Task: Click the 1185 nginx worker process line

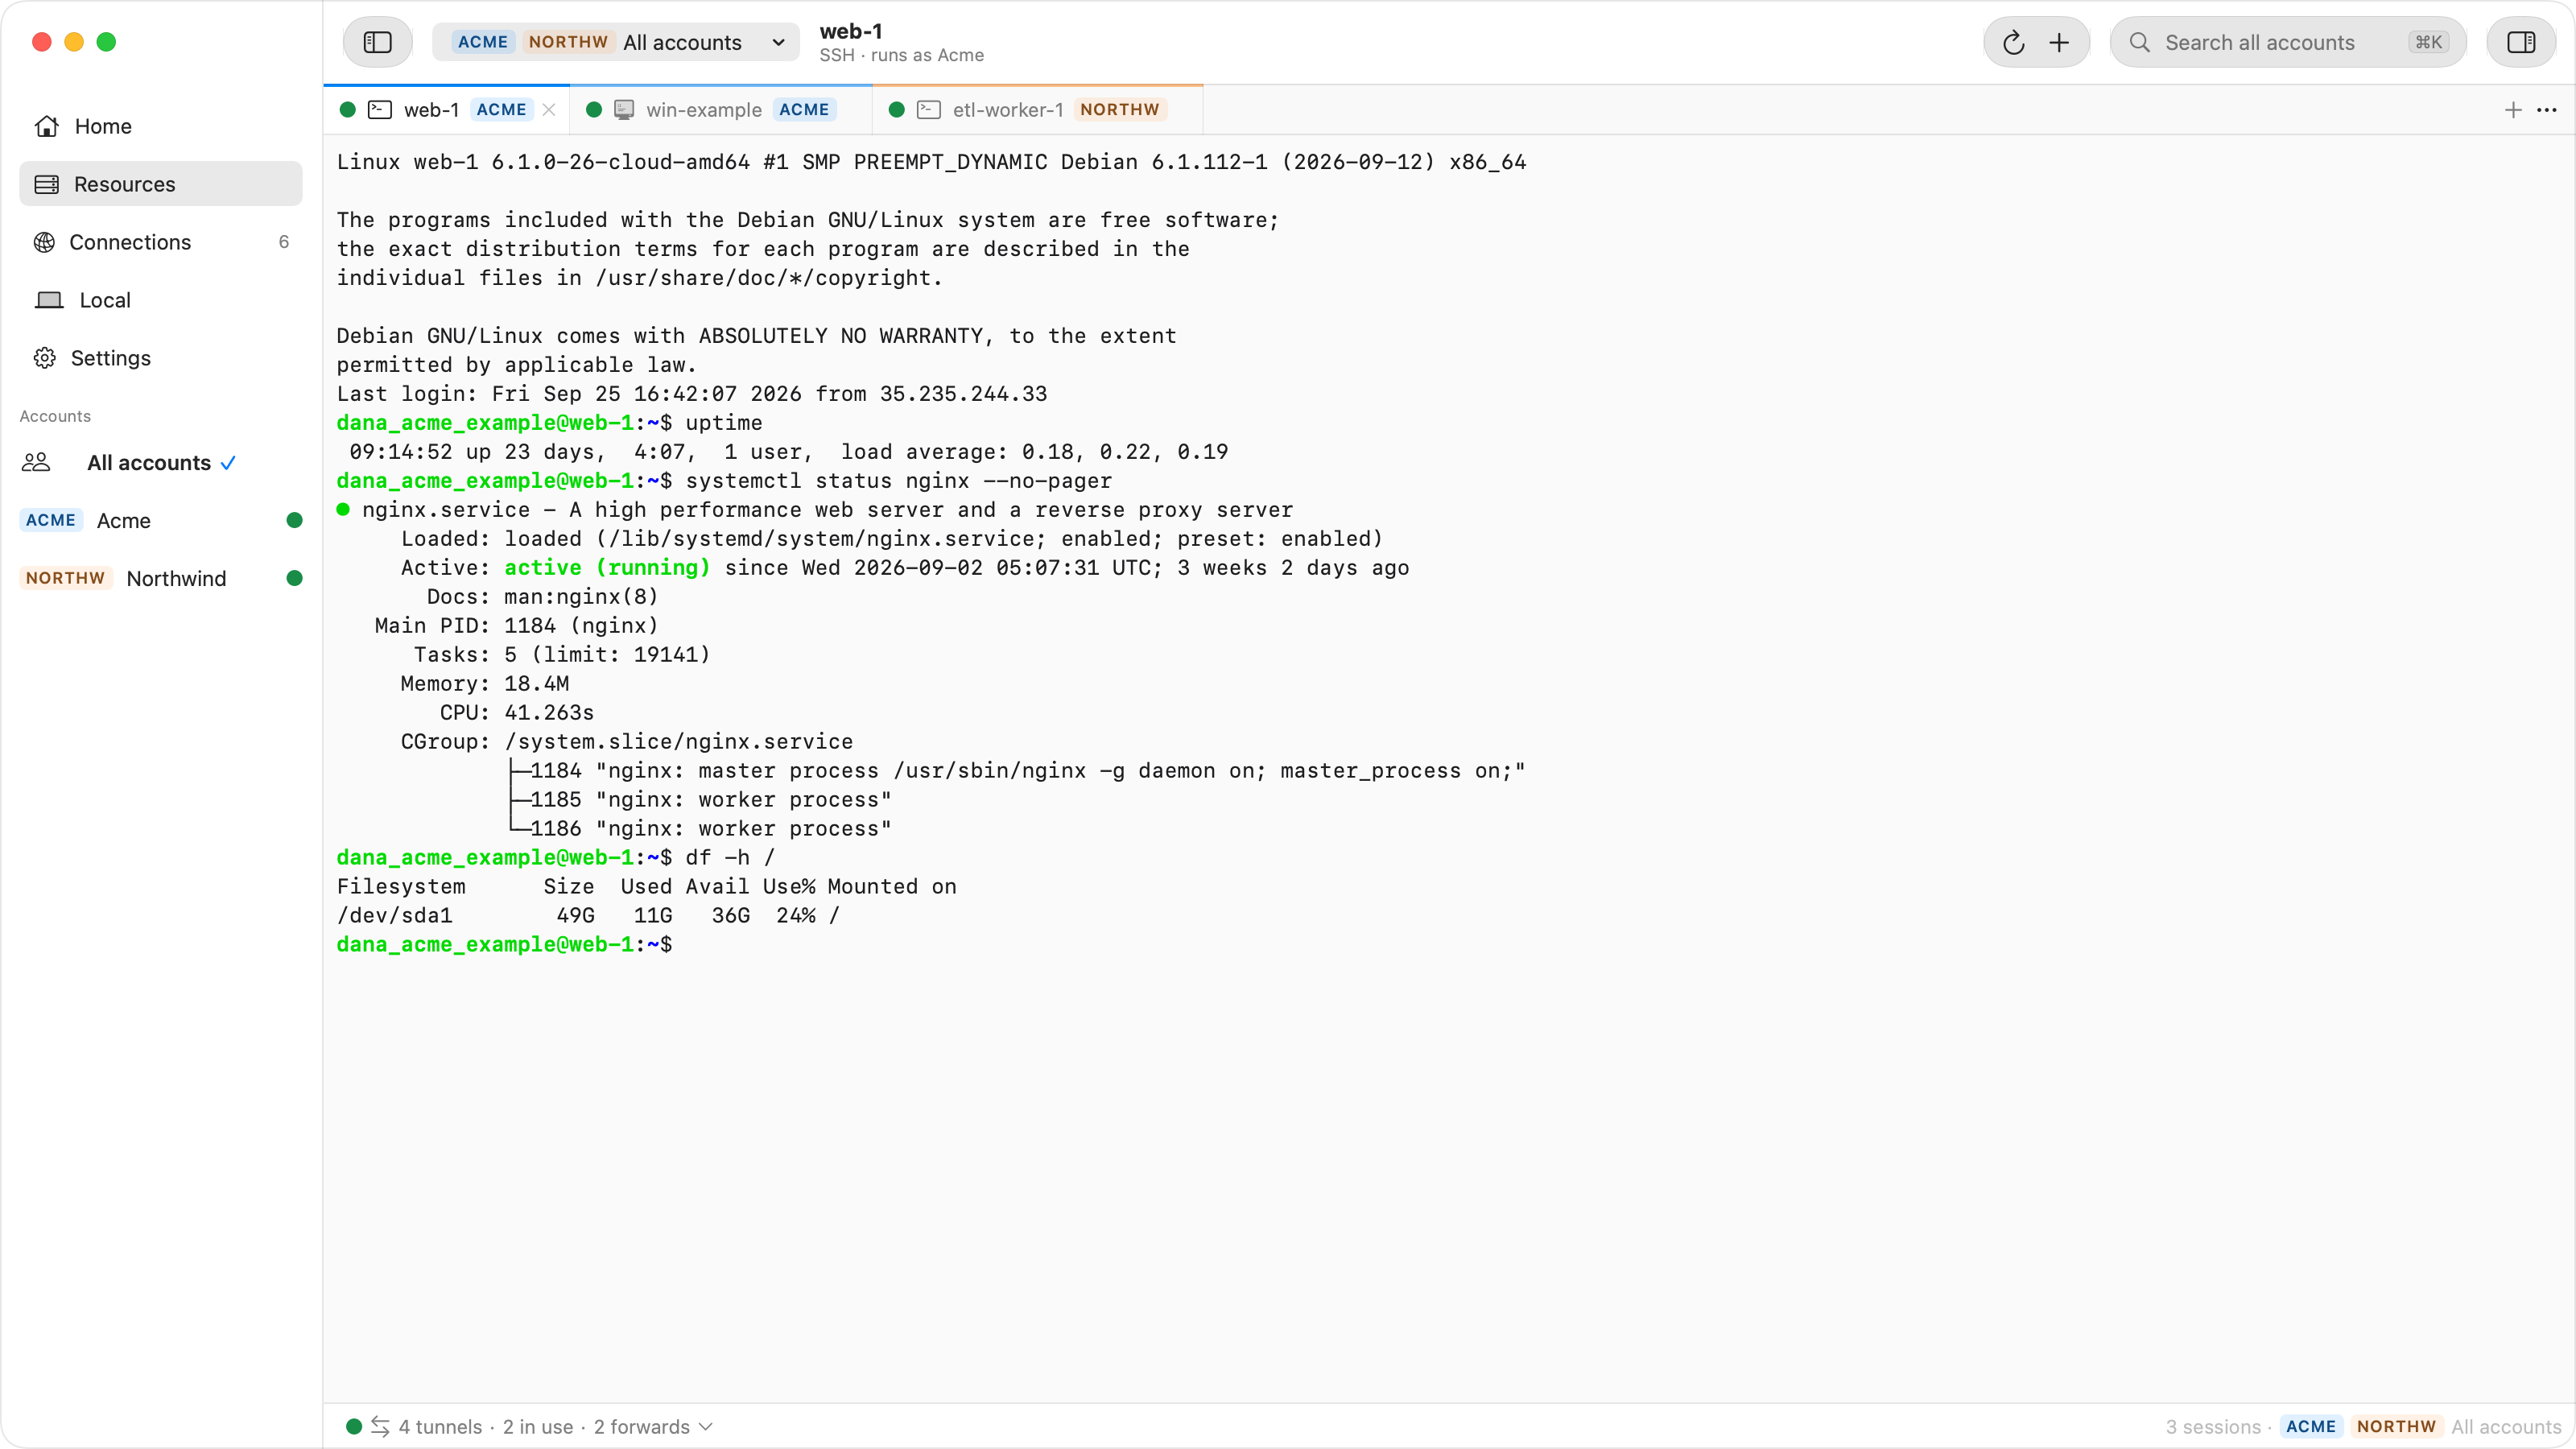Action: click(700, 799)
